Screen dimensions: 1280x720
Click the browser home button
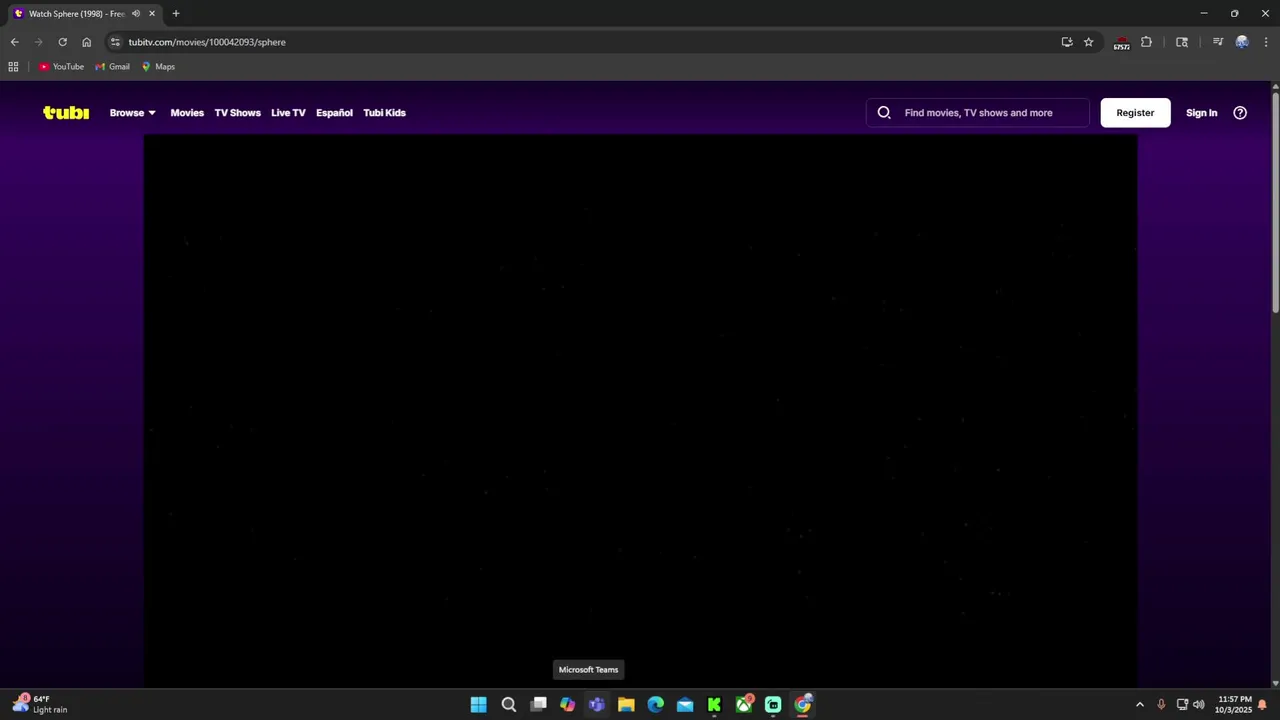pos(86,42)
